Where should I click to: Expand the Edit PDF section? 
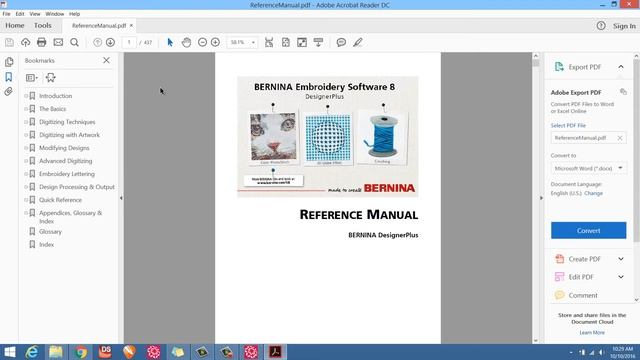[621, 277]
